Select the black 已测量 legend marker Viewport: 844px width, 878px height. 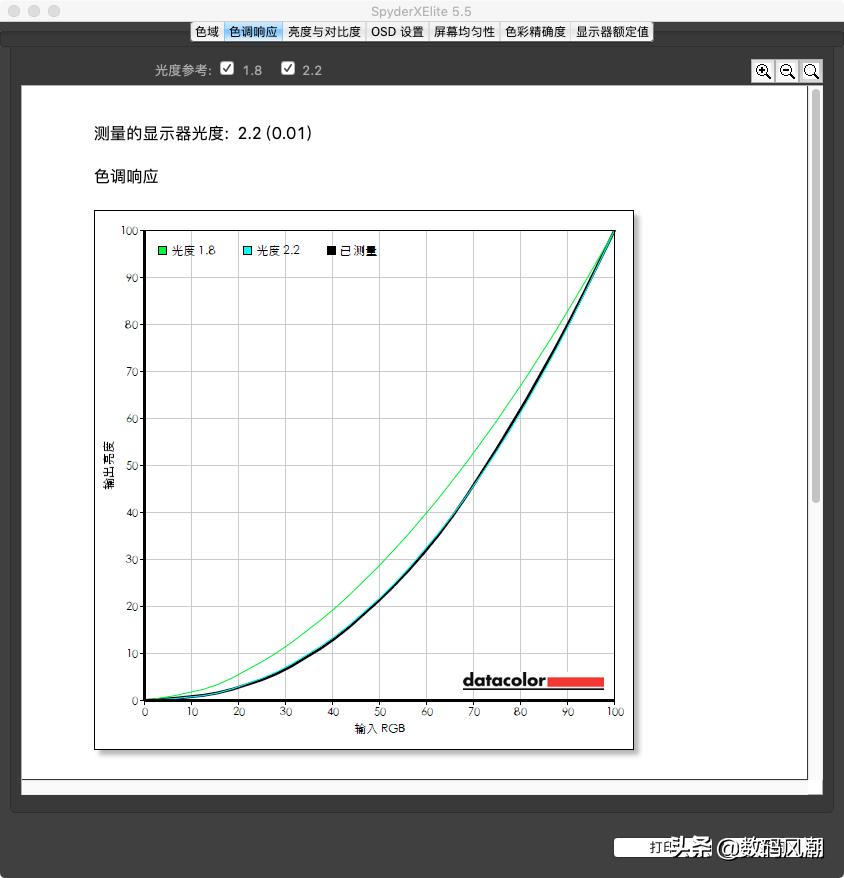332,250
